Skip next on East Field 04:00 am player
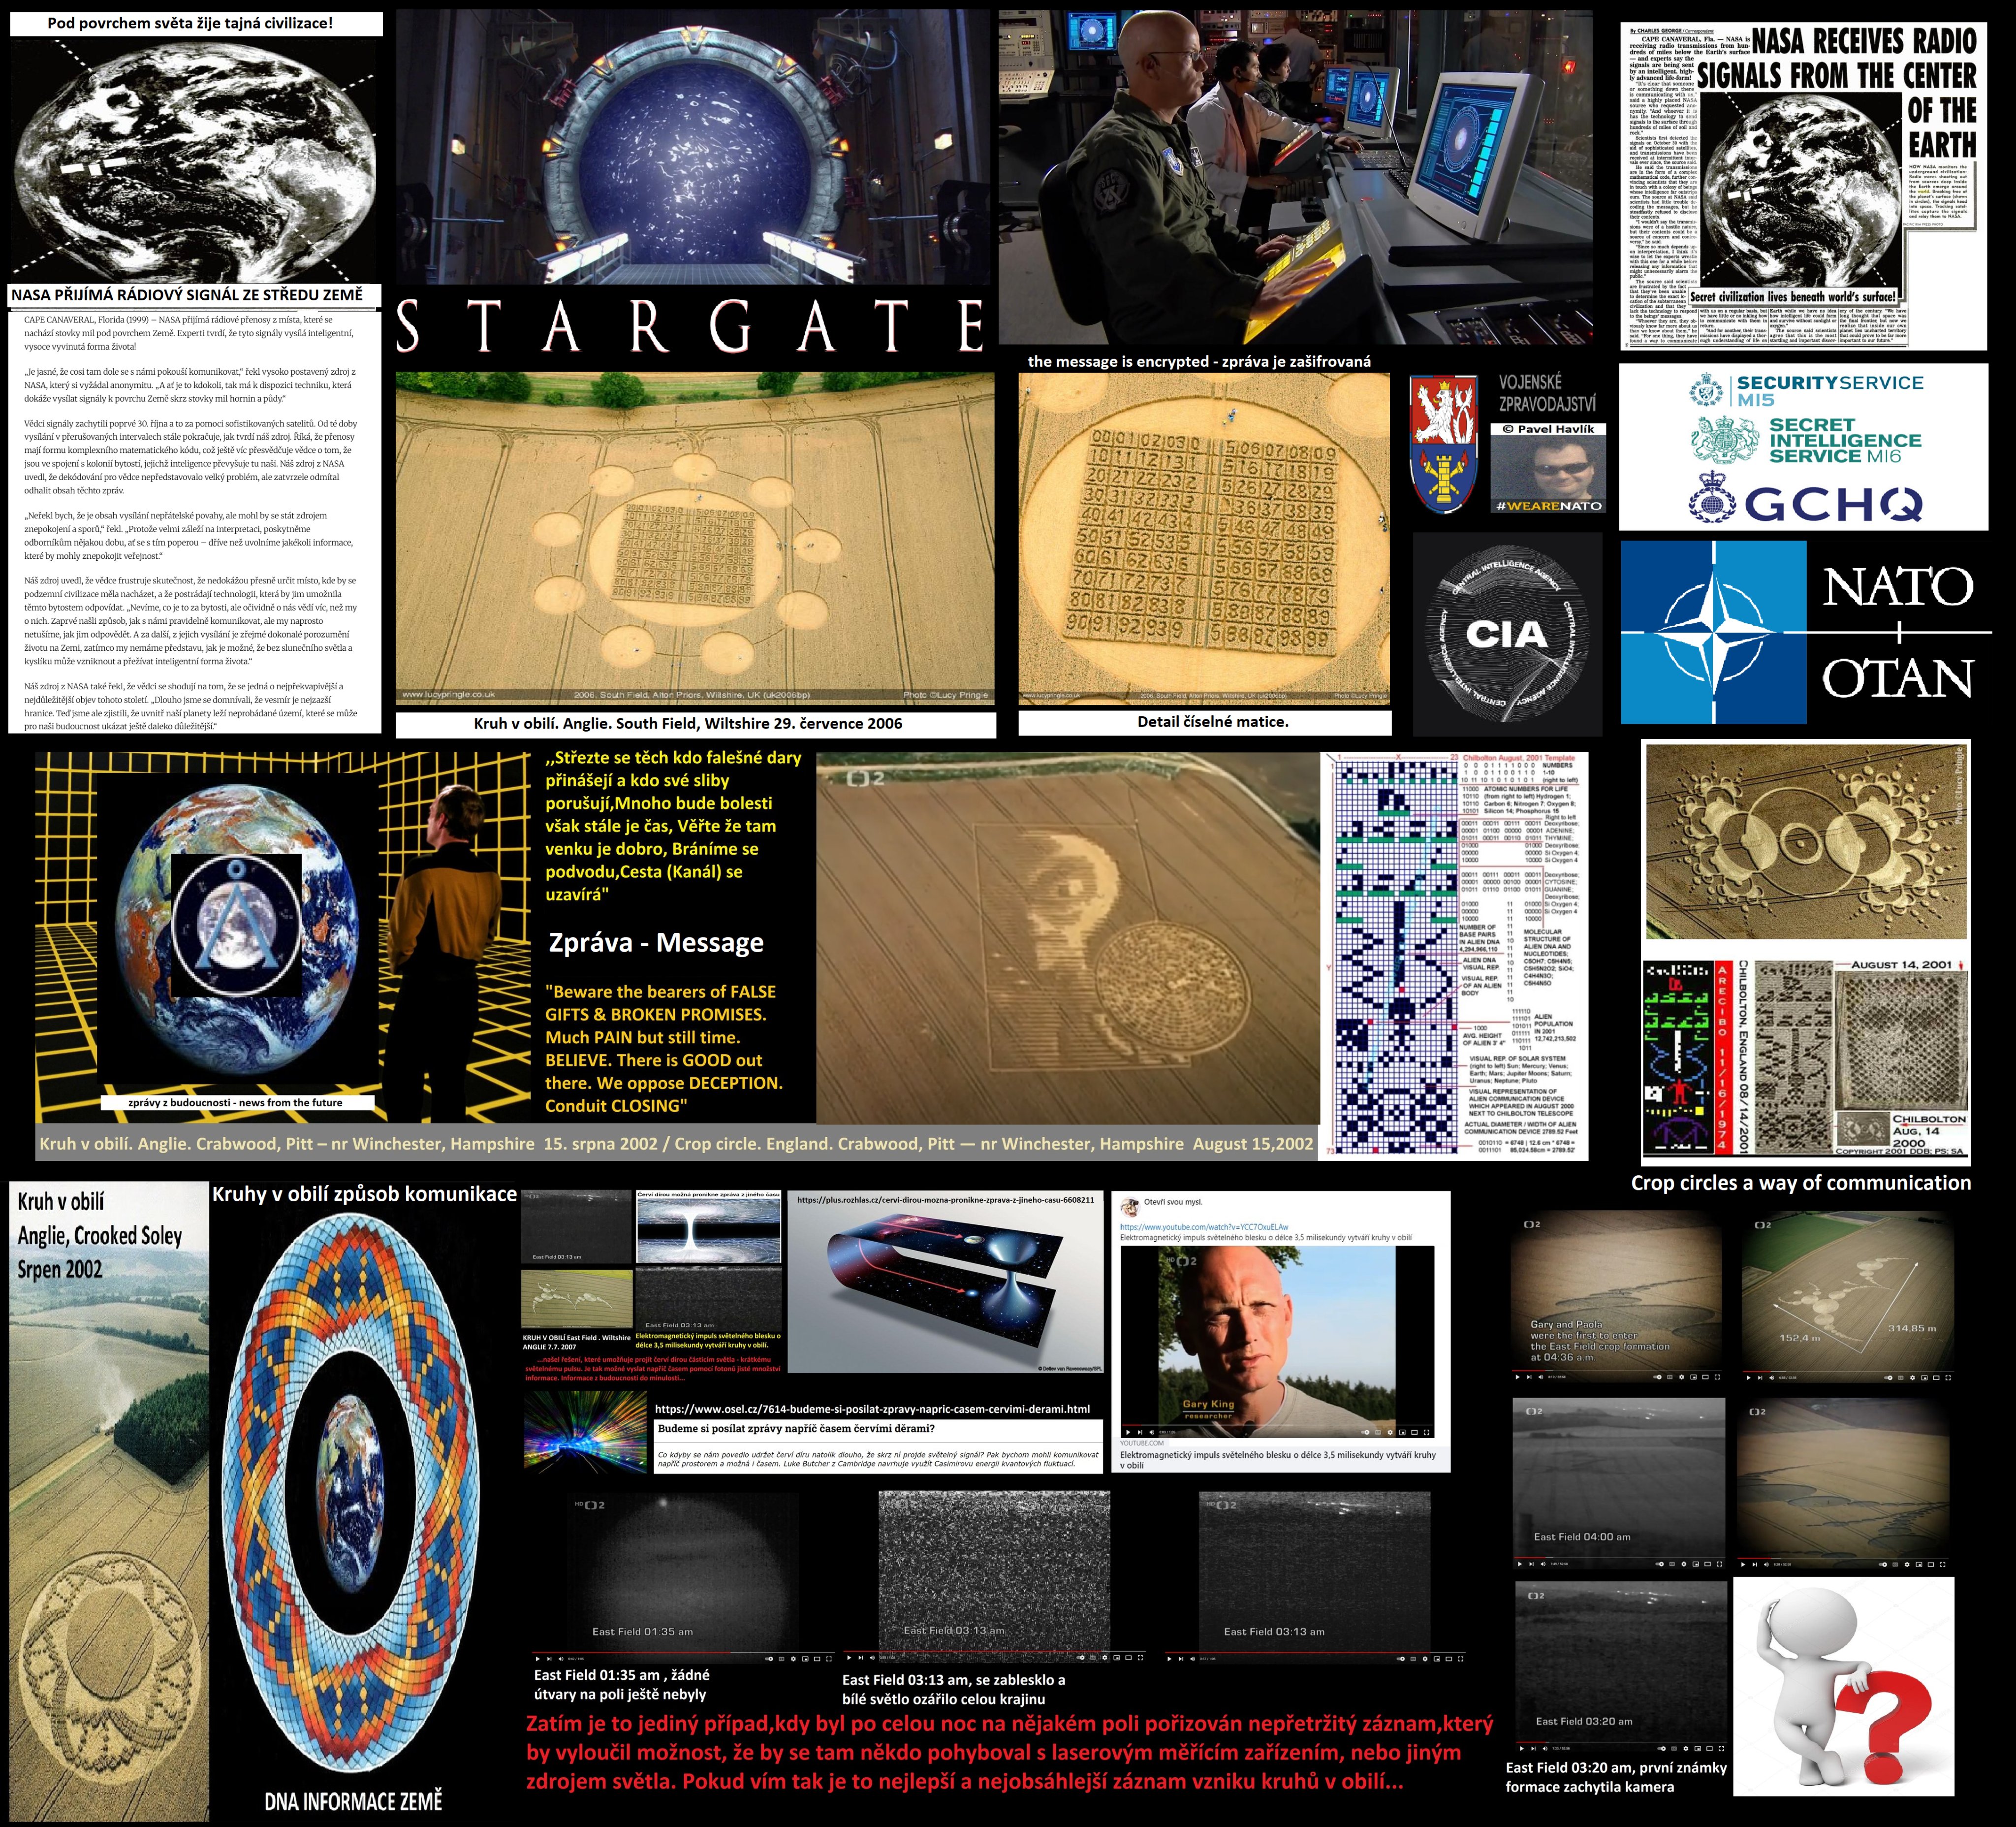2016x1827 pixels. (x=1532, y=1564)
